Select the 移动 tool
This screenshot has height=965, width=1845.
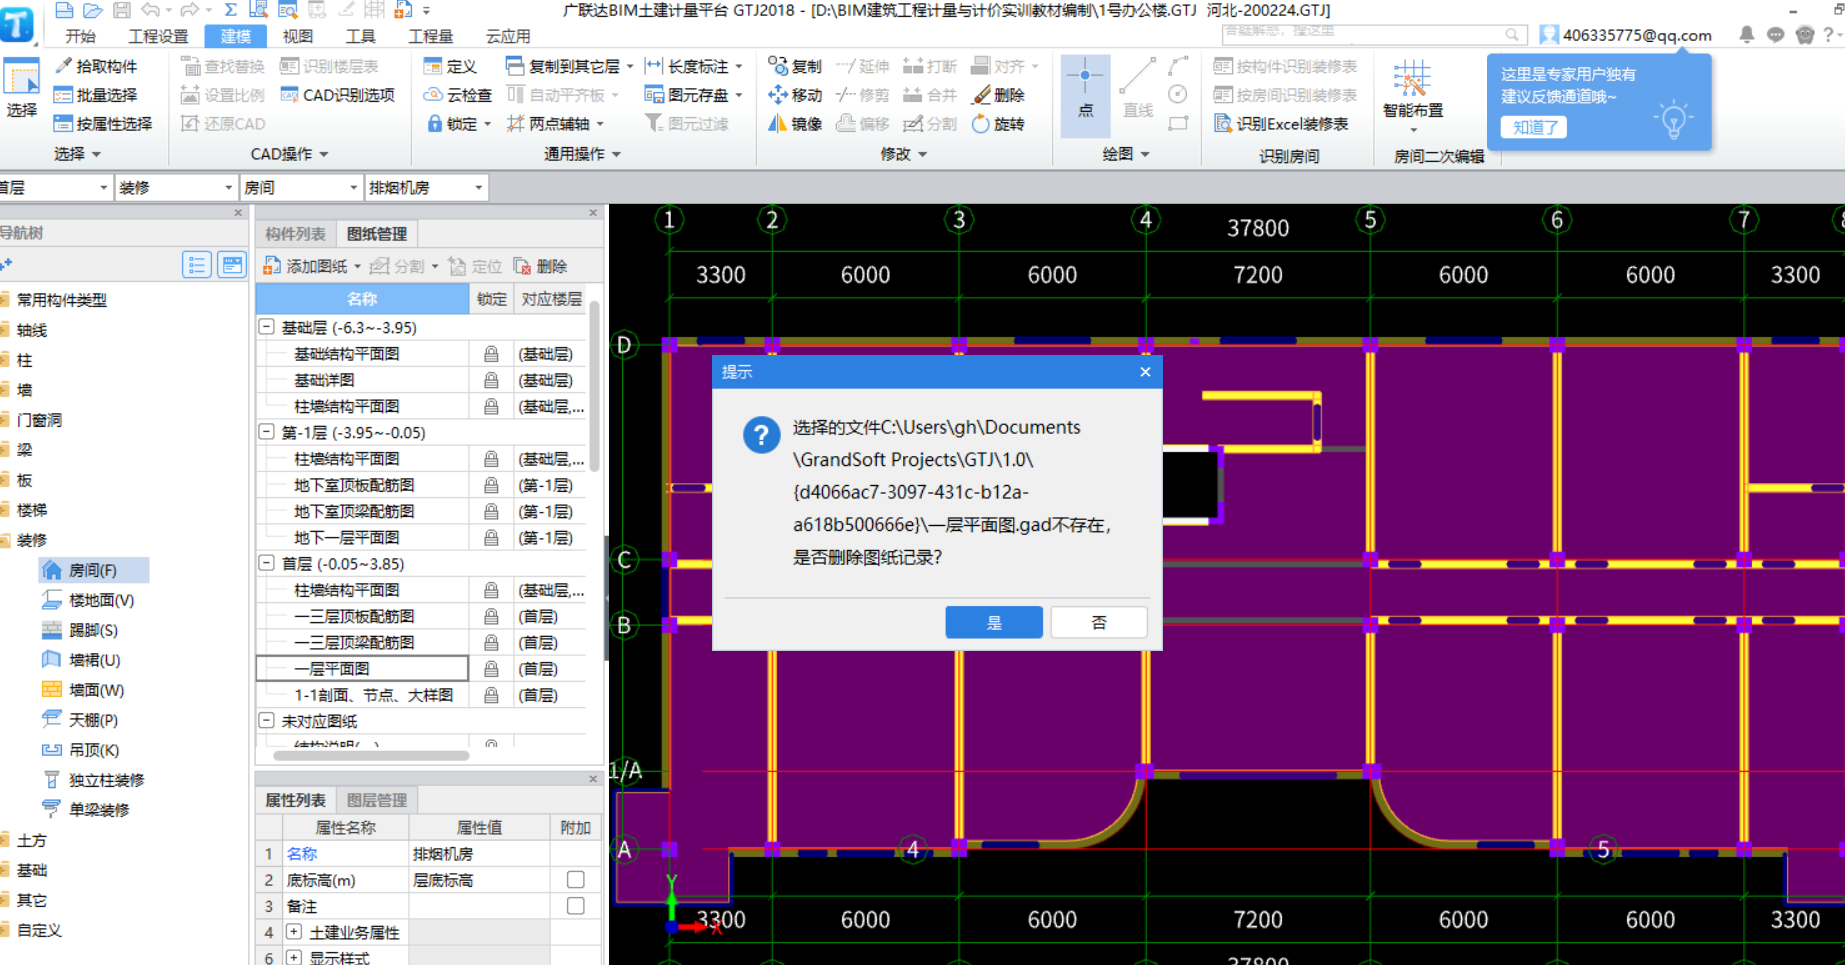(795, 95)
